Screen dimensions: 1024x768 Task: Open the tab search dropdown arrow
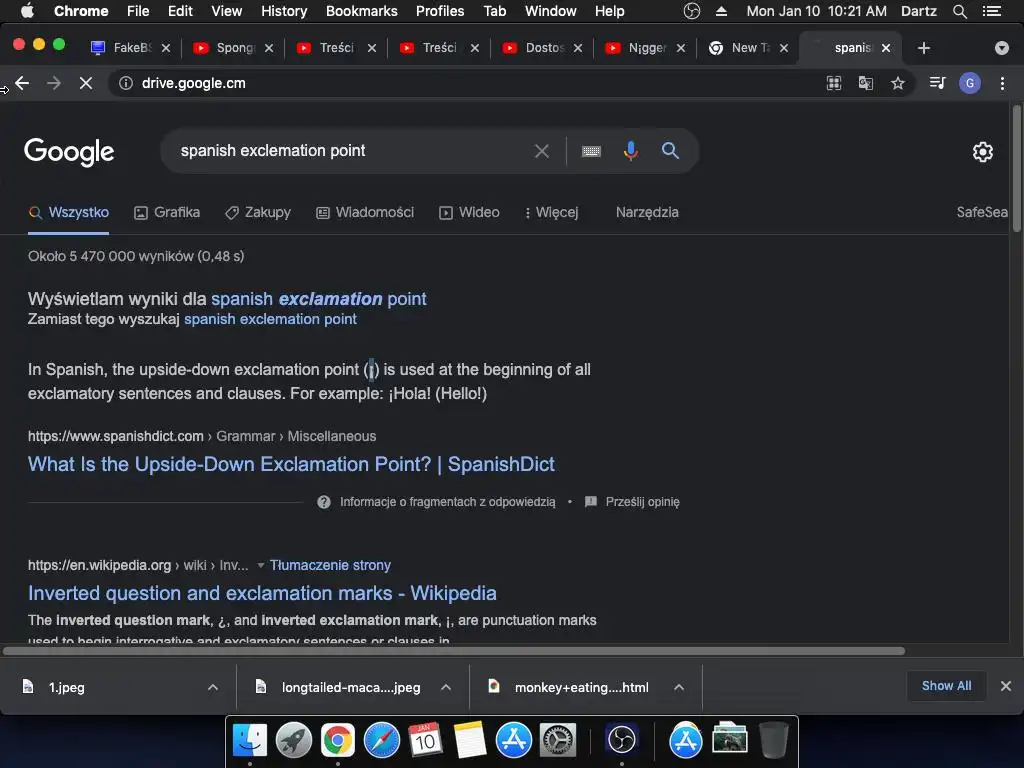(1001, 48)
